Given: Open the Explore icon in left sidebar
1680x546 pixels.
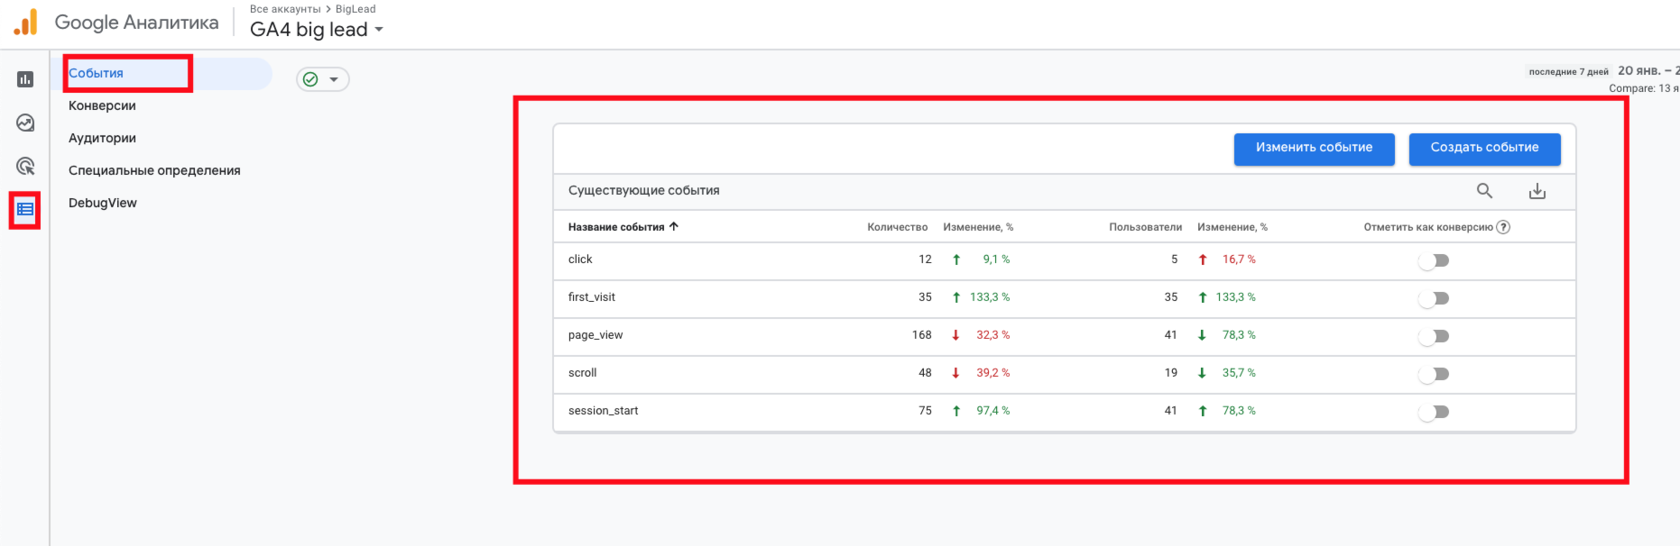Looking at the screenshot, I should pyautogui.click(x=25, y=123).
